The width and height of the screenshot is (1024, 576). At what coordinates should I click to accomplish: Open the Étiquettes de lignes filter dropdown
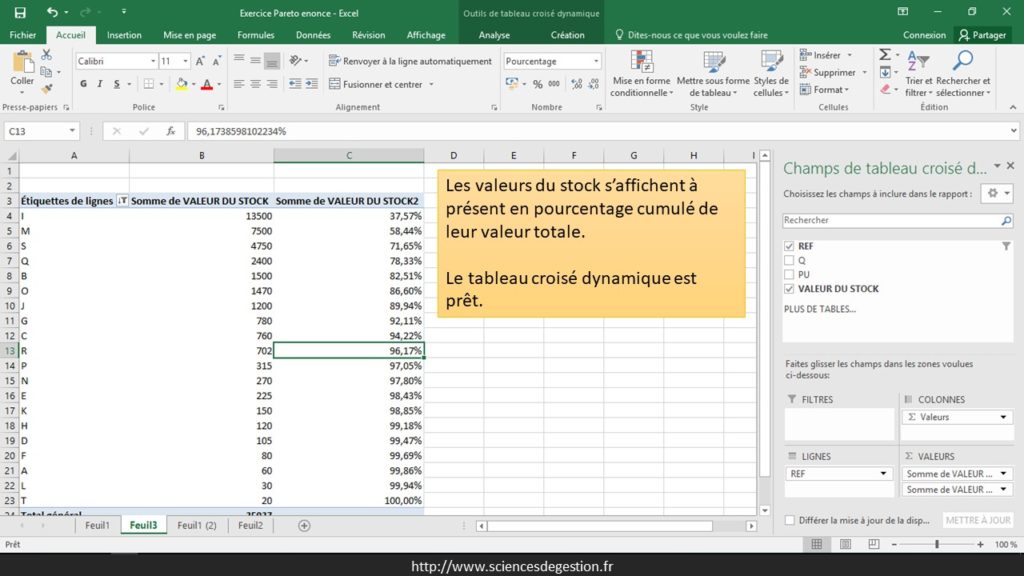[x=123, y=201]
